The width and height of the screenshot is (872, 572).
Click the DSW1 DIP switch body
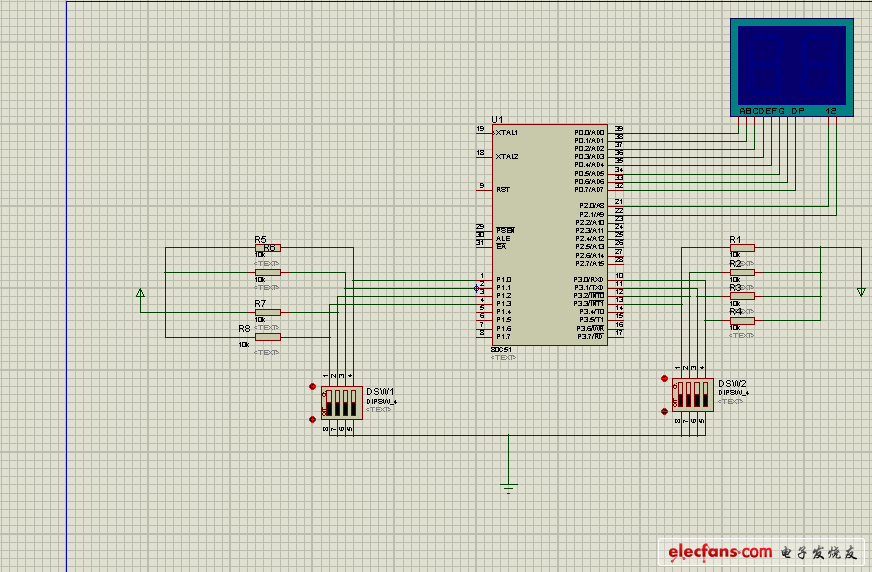(340, 403)
